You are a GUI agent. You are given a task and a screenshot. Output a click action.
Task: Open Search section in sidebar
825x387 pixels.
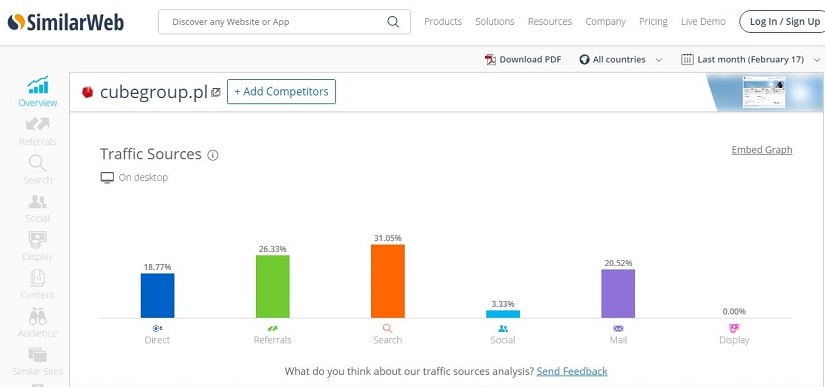(x=37, y=170)
